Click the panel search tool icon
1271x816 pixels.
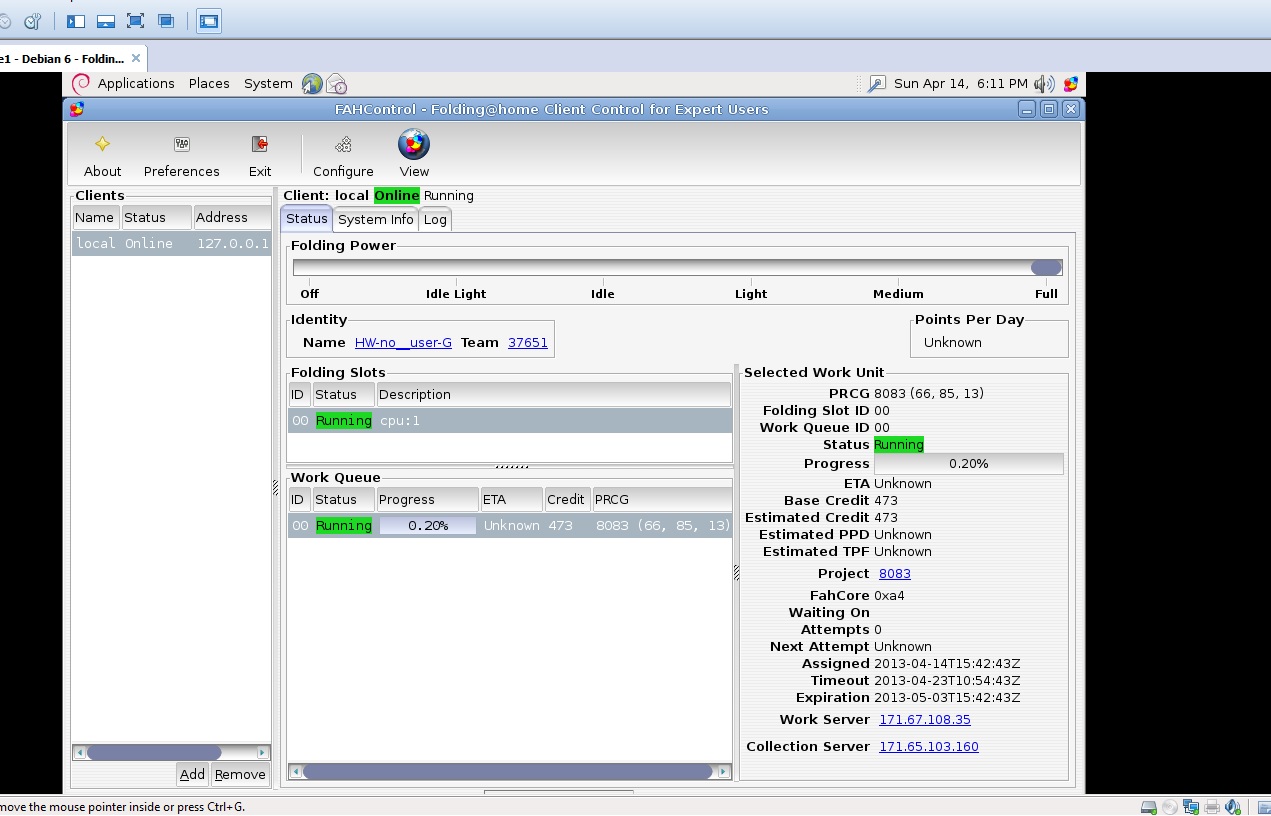876,84
